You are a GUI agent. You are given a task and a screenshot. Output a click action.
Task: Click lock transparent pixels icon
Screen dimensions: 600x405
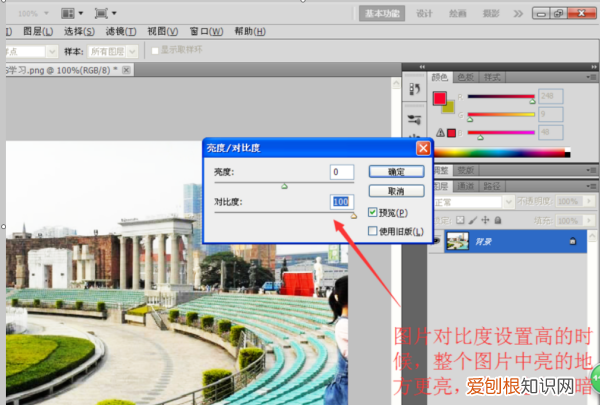tap(460, 220)
